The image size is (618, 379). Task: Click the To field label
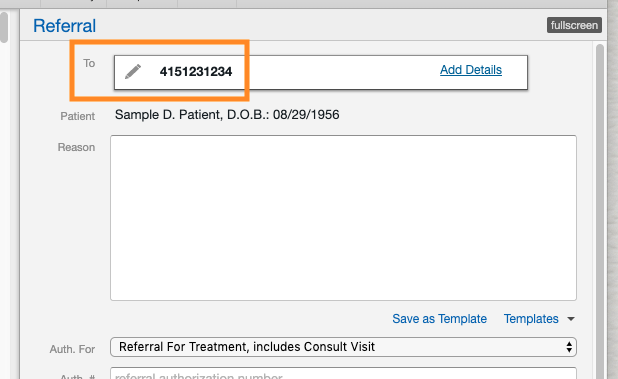tap(89, 63)
